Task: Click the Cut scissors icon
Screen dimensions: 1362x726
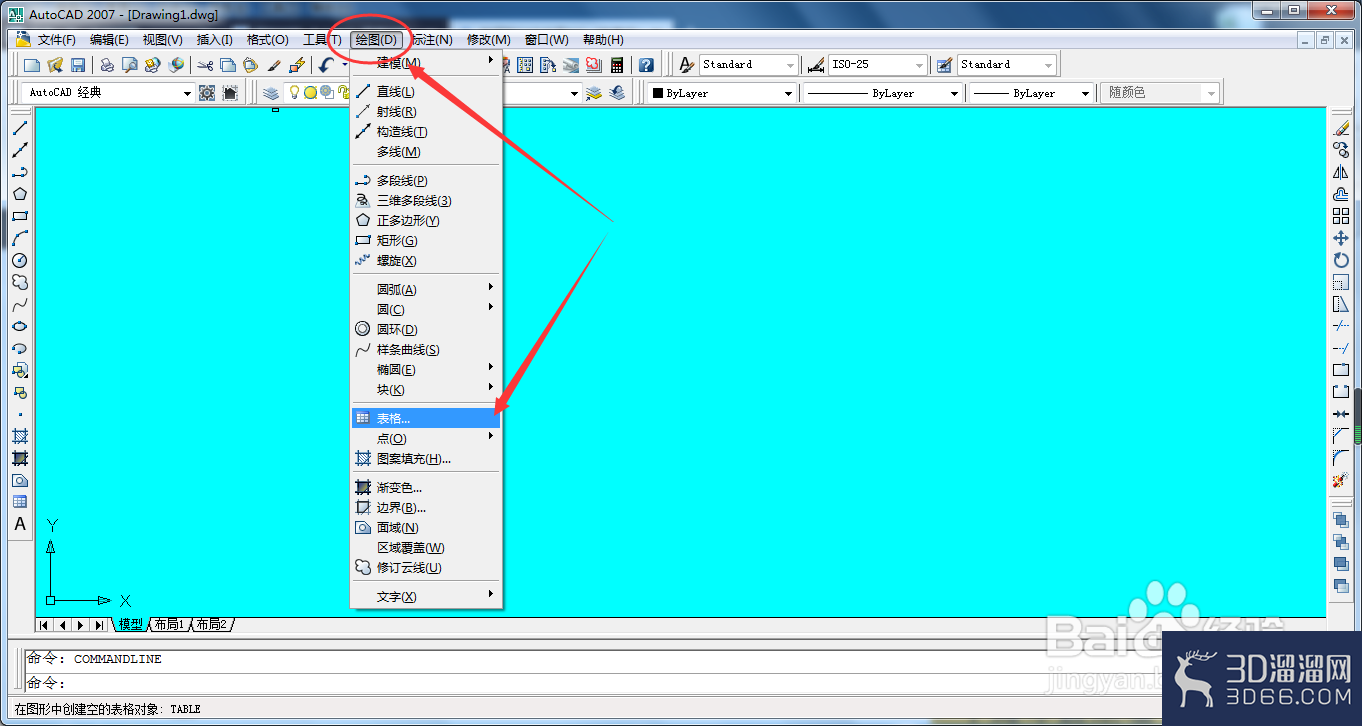Action: pos(205,65)
